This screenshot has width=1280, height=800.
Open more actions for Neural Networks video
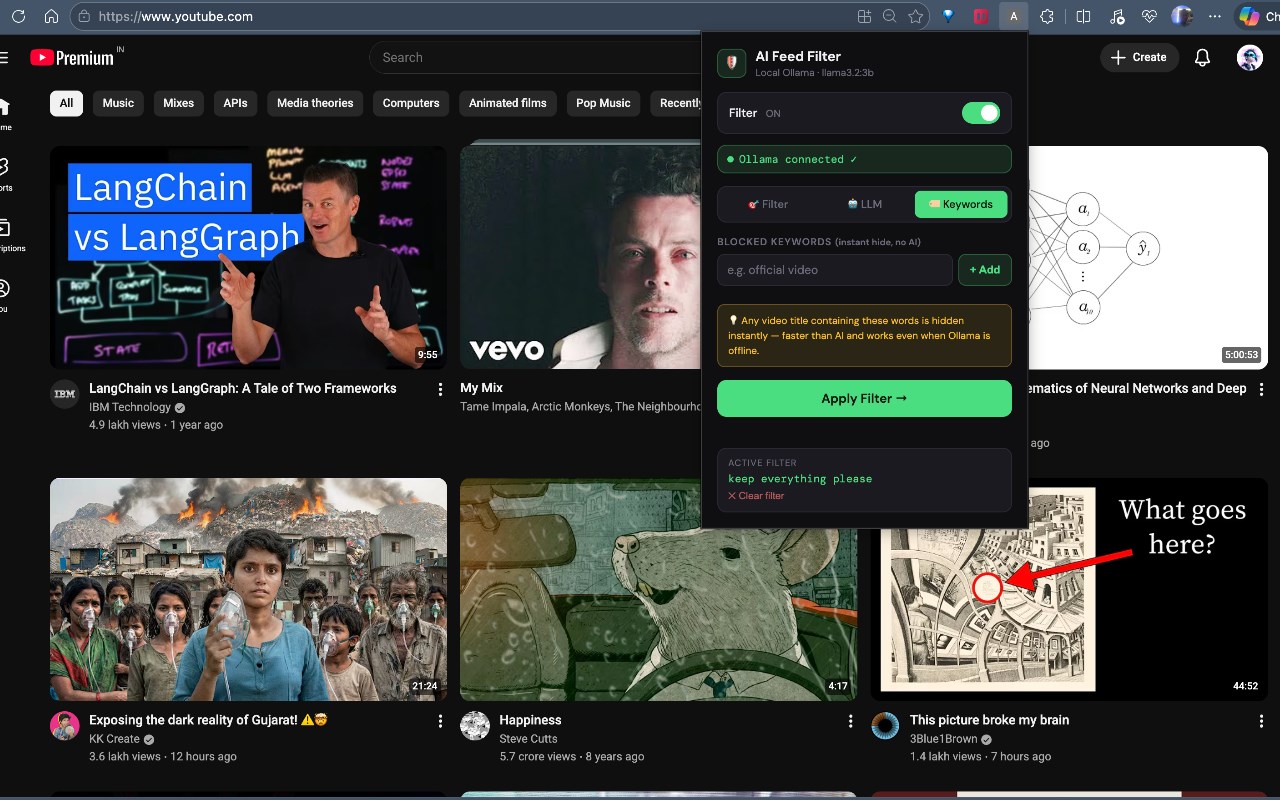pyautogui.click(x=1261, y=389)
